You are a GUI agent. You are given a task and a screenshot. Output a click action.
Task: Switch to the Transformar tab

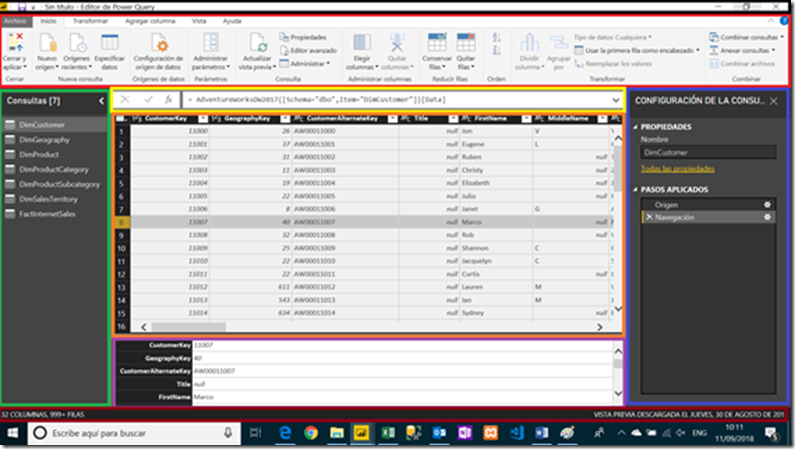click(x=91, y=20)
